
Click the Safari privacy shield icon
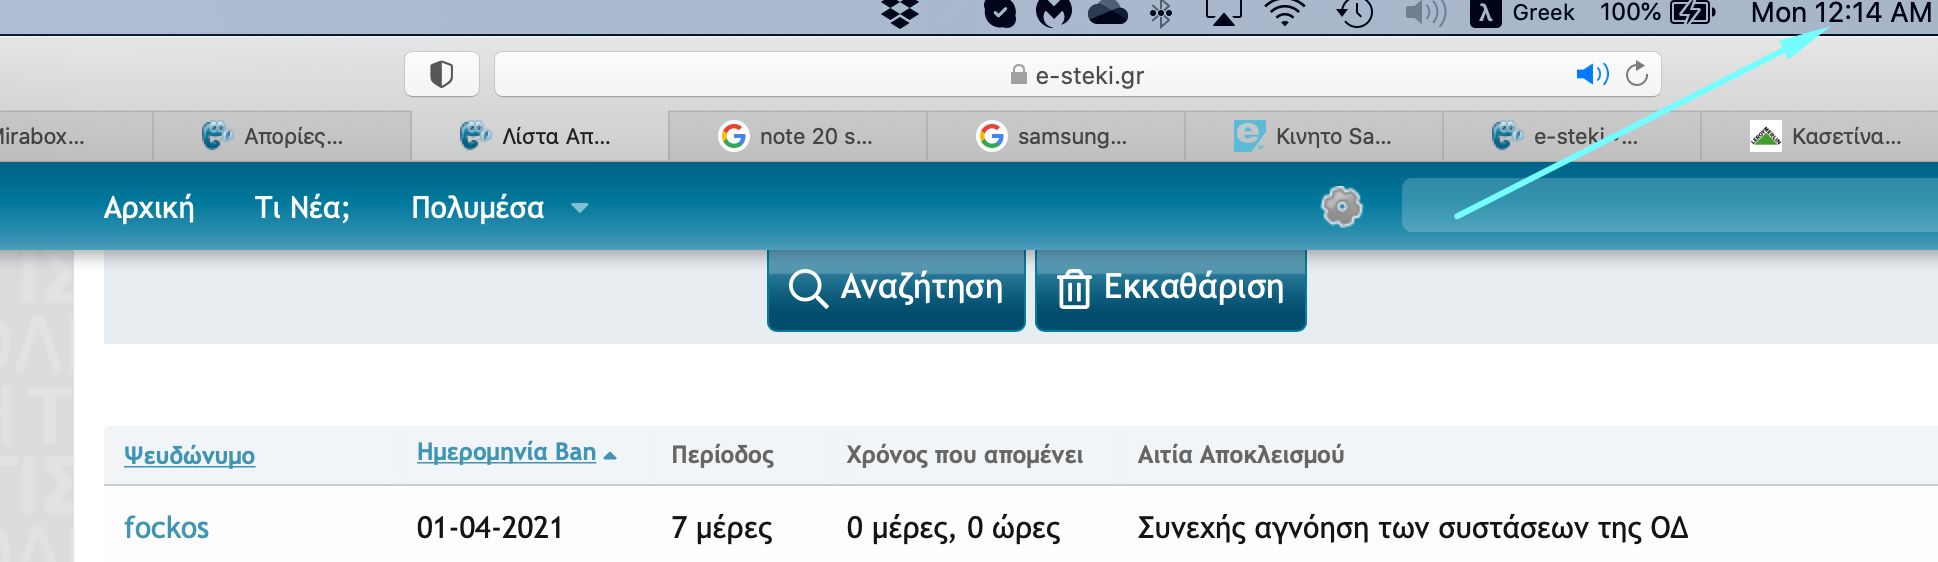[441, 75]
